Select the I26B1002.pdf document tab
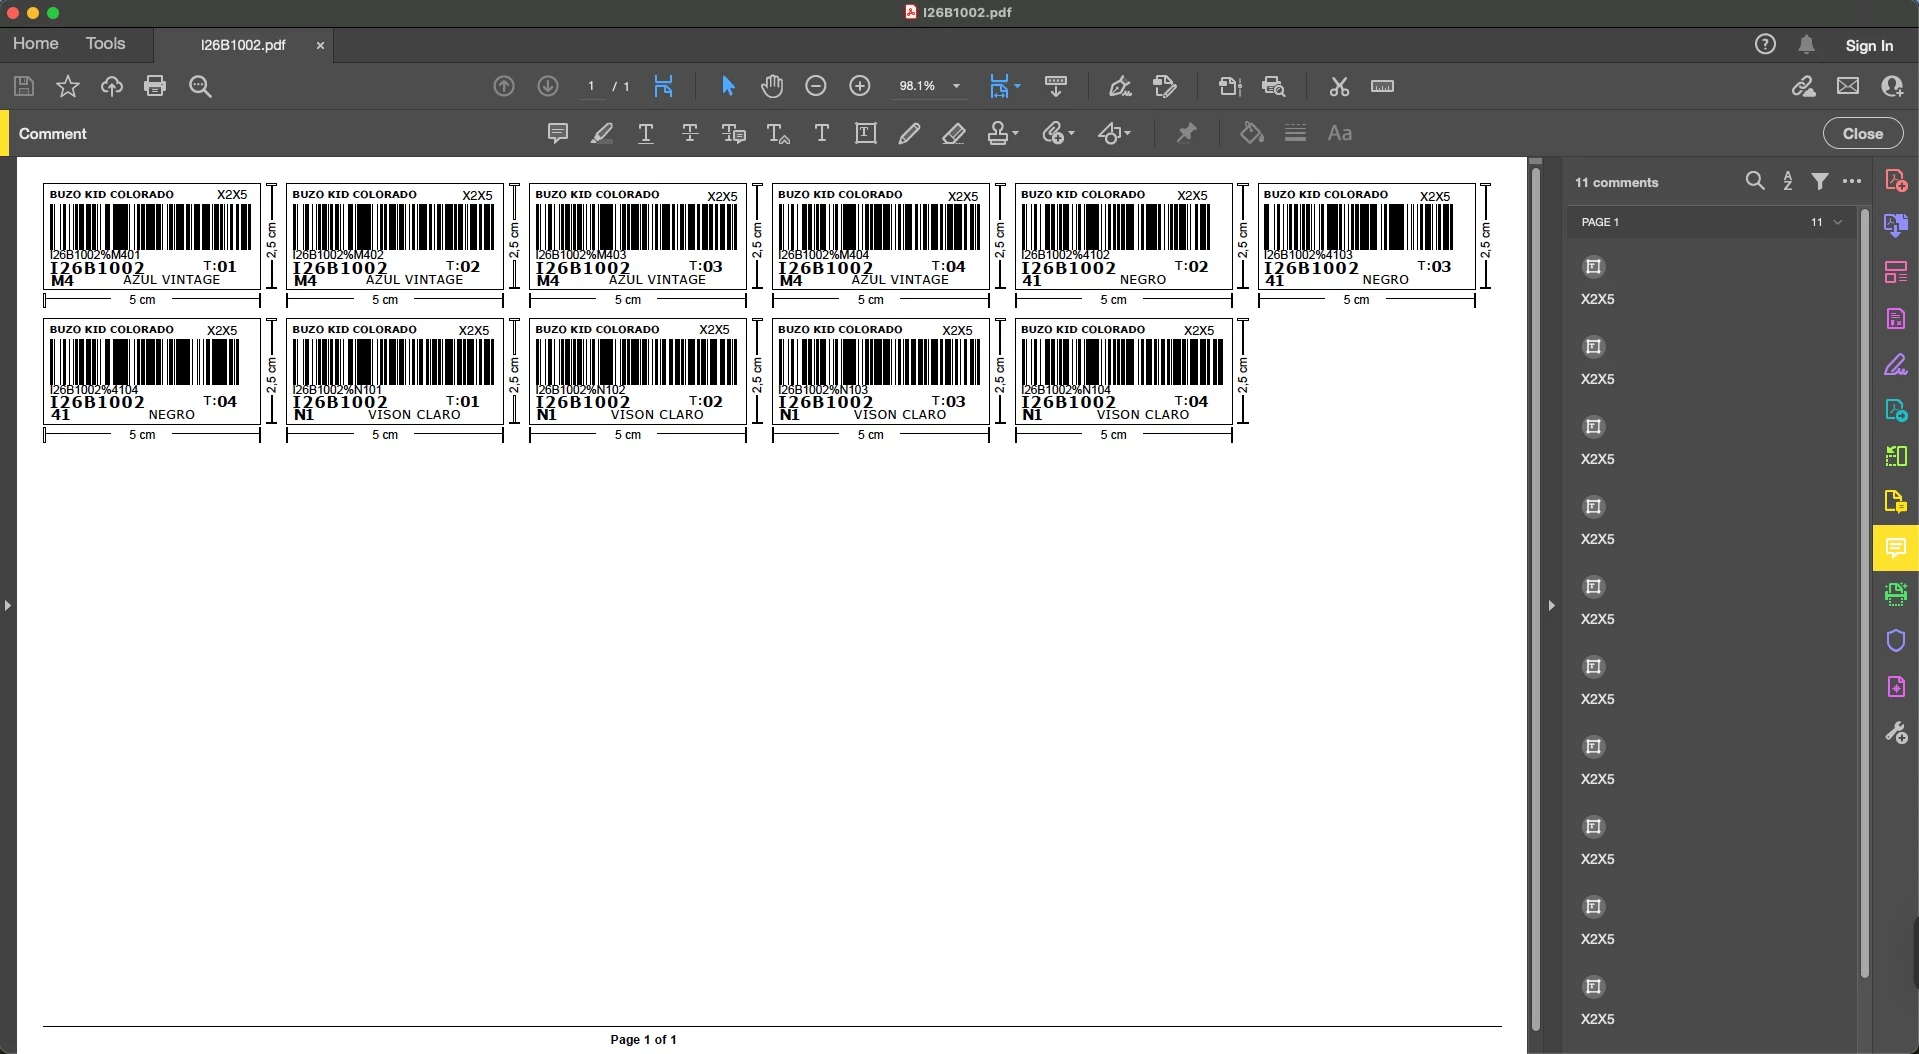This screenshot has width=1919, height=1054. [243, 45]
